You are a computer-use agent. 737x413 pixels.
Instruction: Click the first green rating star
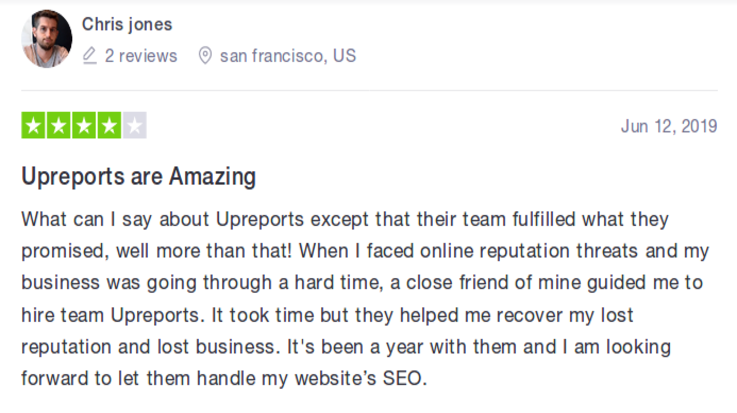(x=33, y=125)
